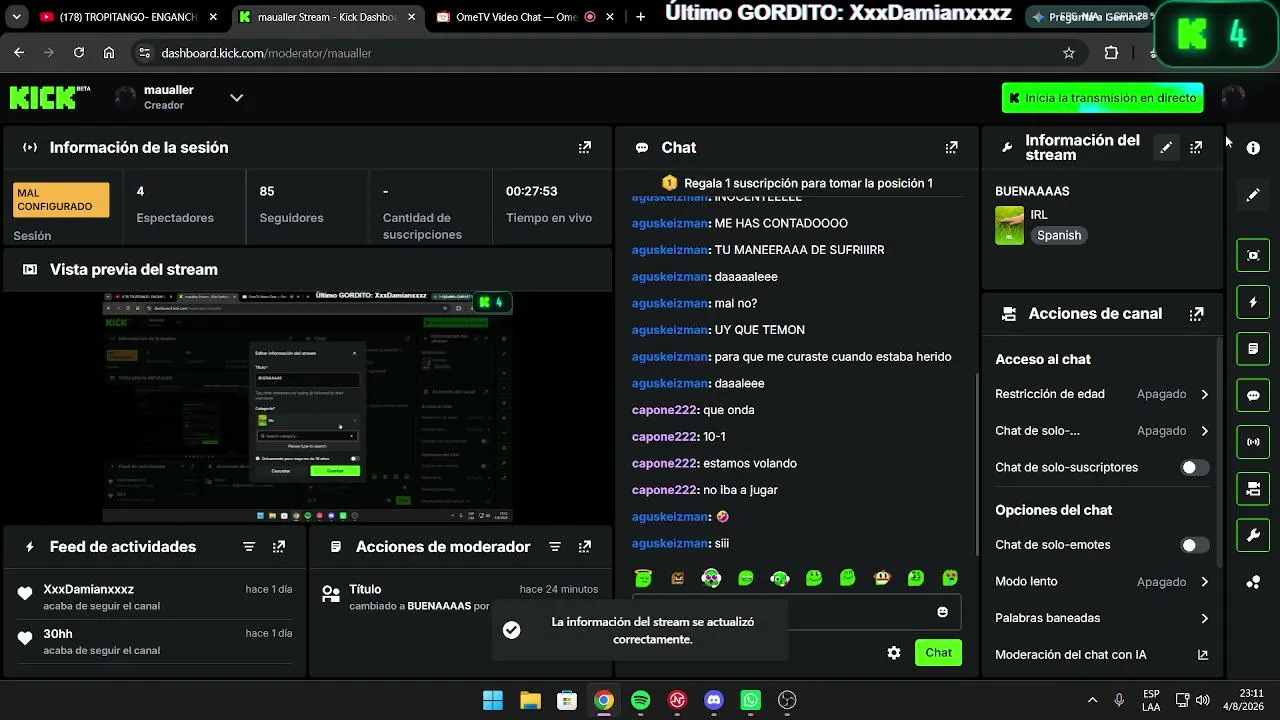Open File Explorer from the taskbar

point(530,700)
